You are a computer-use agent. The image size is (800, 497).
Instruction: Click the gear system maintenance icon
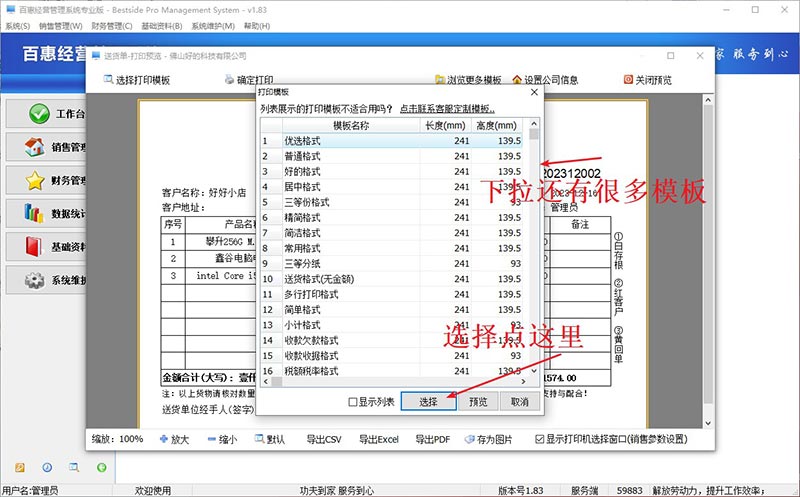click(34, 280)
